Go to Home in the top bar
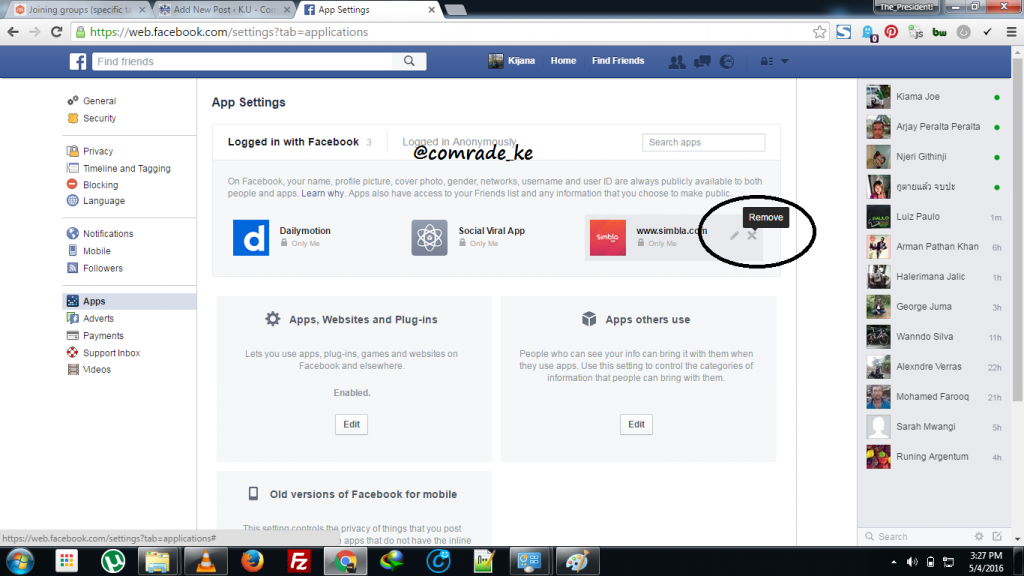Screen dimensions: 1024x576 click(563, 61)
